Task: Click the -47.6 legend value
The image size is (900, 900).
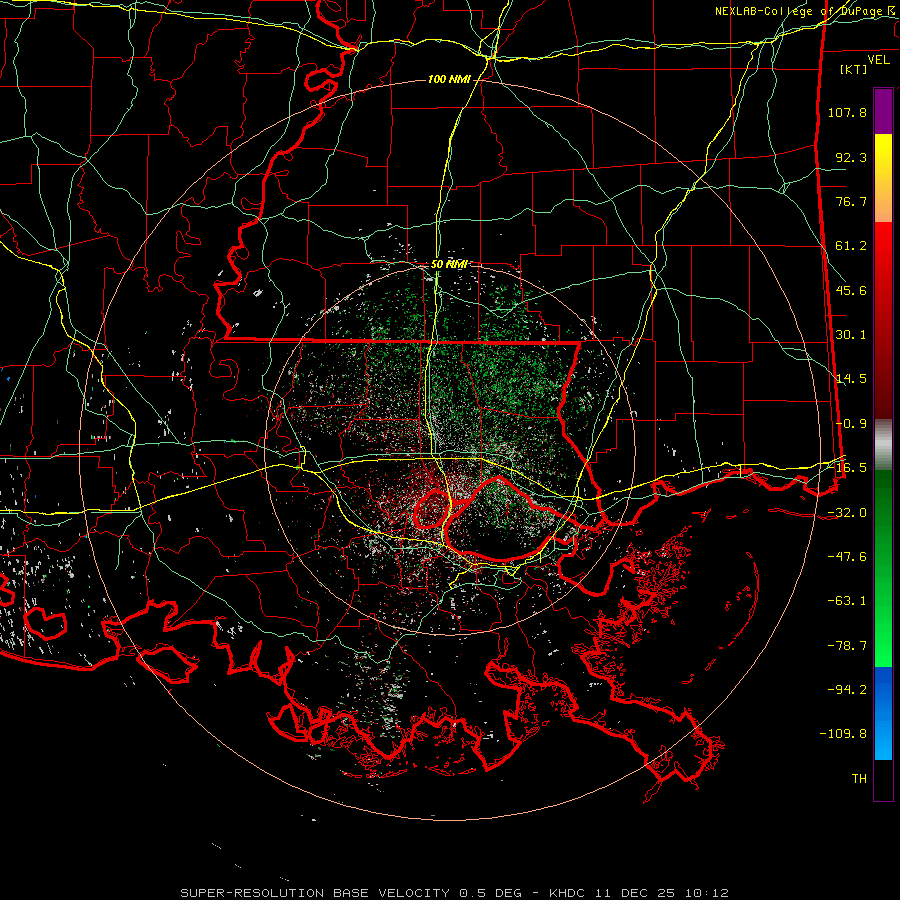Action: [x=847, y=557]
